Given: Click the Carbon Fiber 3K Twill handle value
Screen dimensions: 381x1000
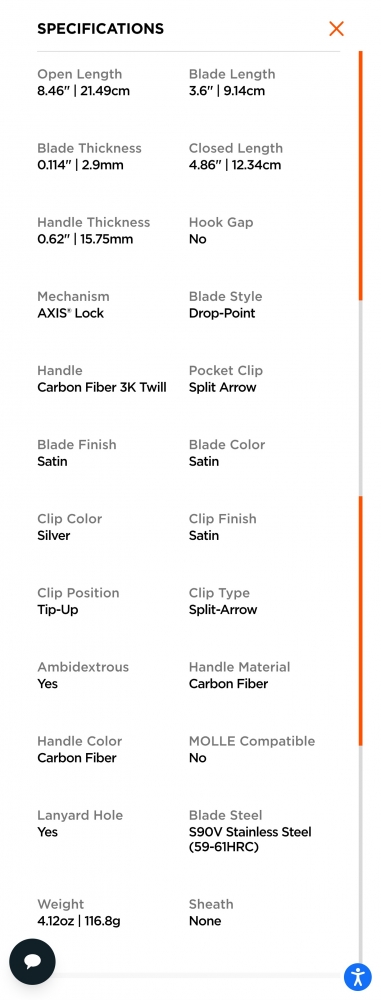Looking at the screenshot, I should tap(101, 387).
